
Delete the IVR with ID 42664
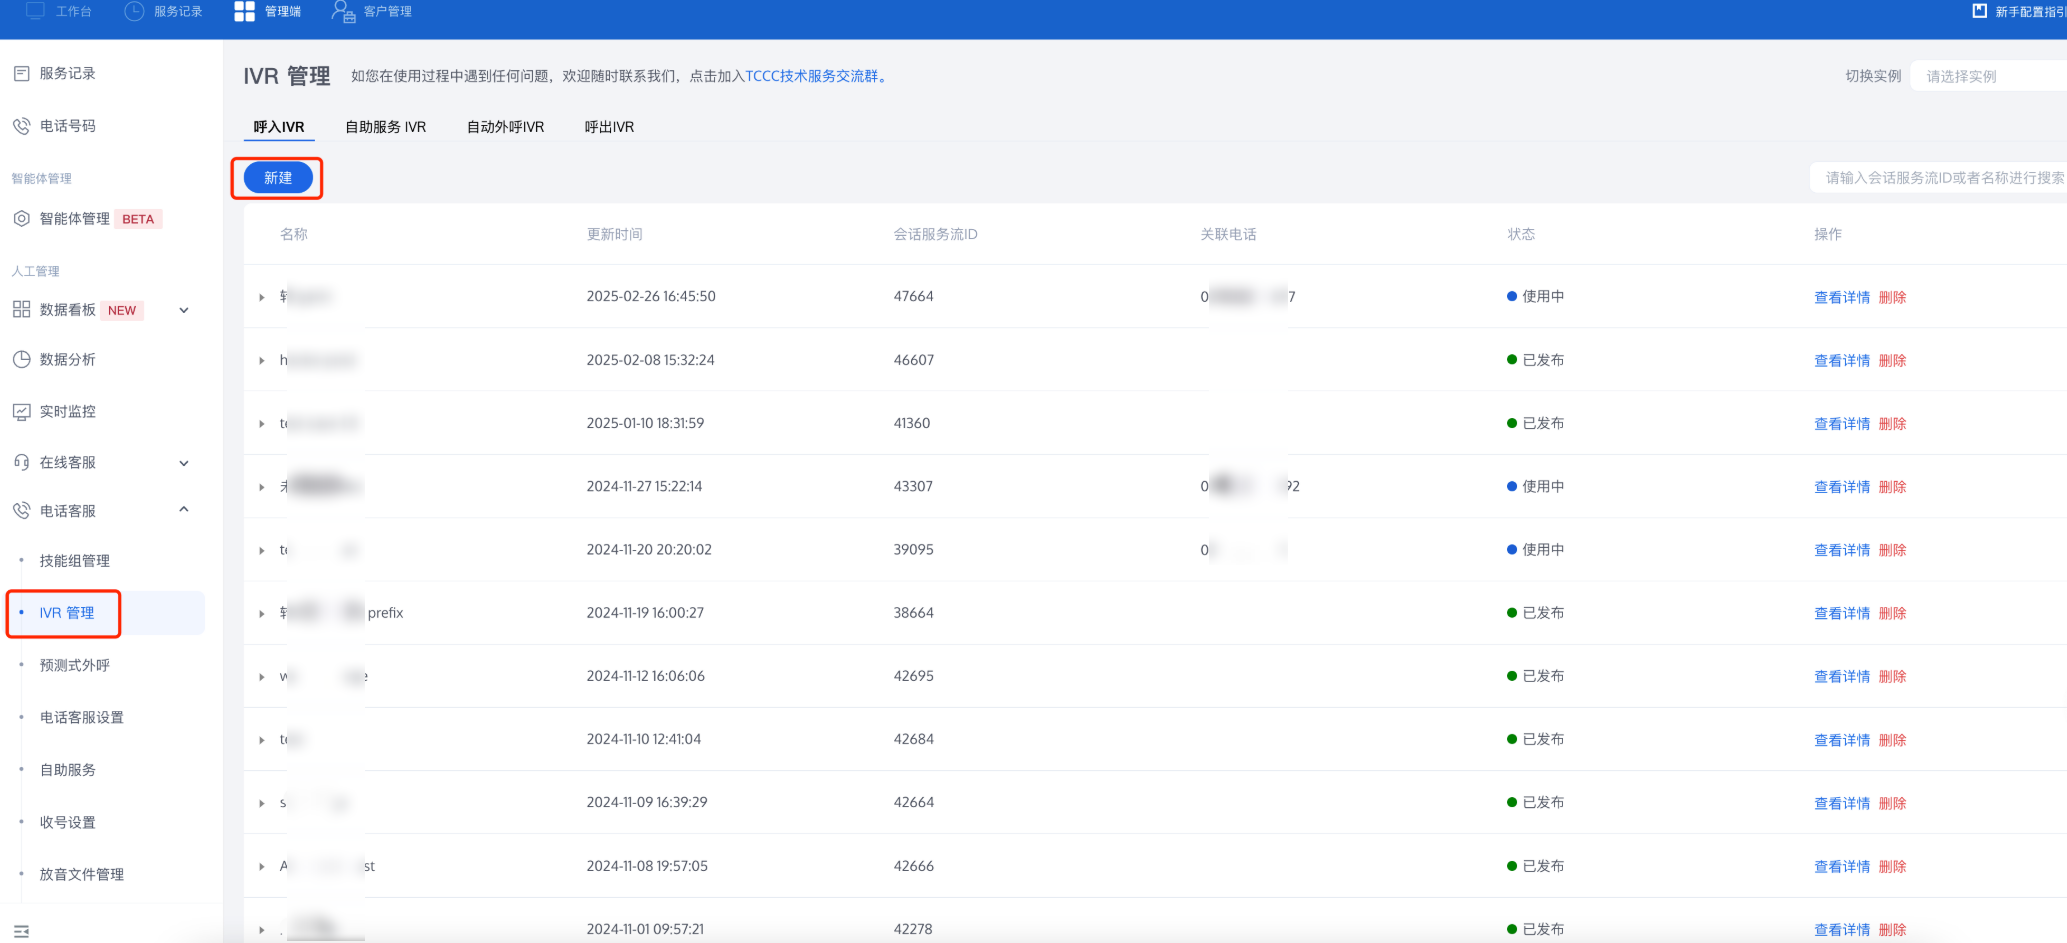tap(1893, 803)
